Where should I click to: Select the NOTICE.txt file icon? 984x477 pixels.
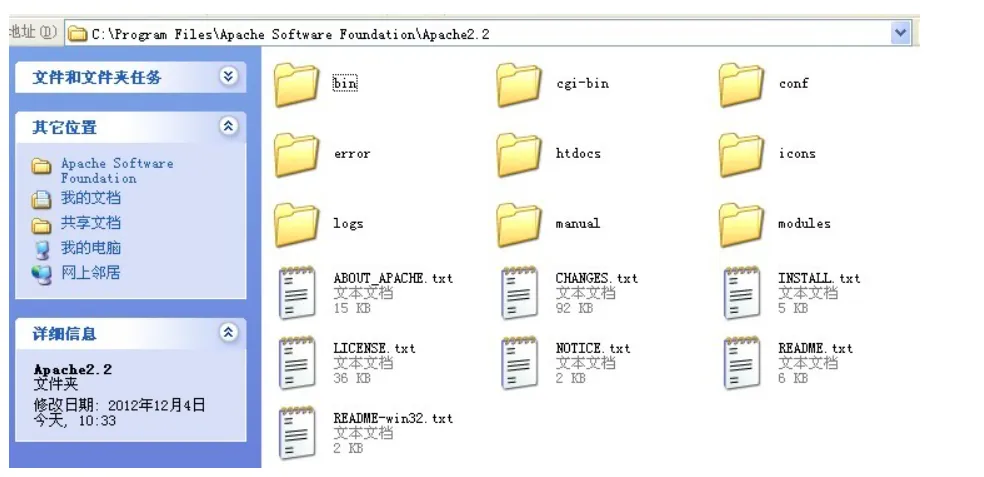(x=520, y=363)
